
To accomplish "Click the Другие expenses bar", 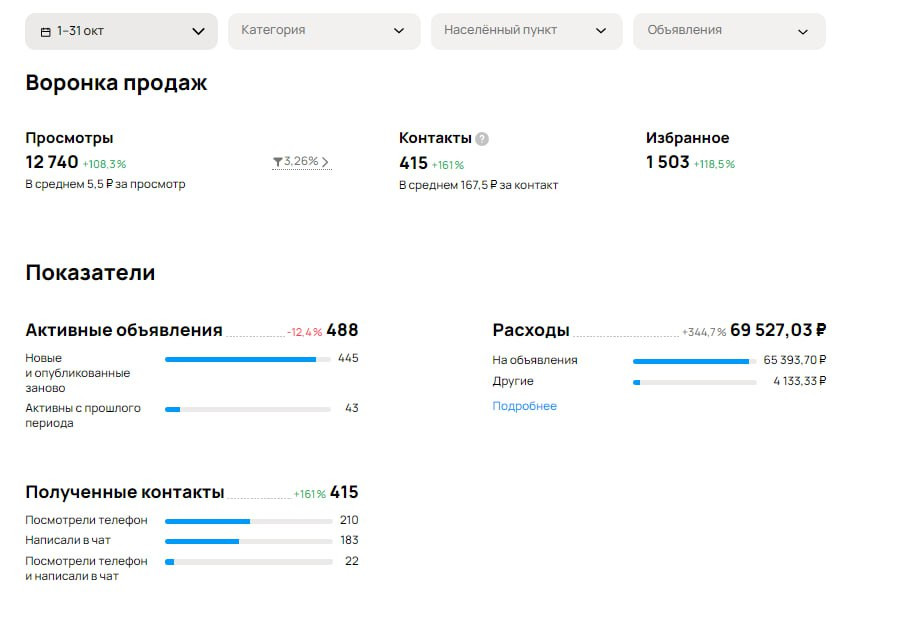I will (x=695, y=382).
